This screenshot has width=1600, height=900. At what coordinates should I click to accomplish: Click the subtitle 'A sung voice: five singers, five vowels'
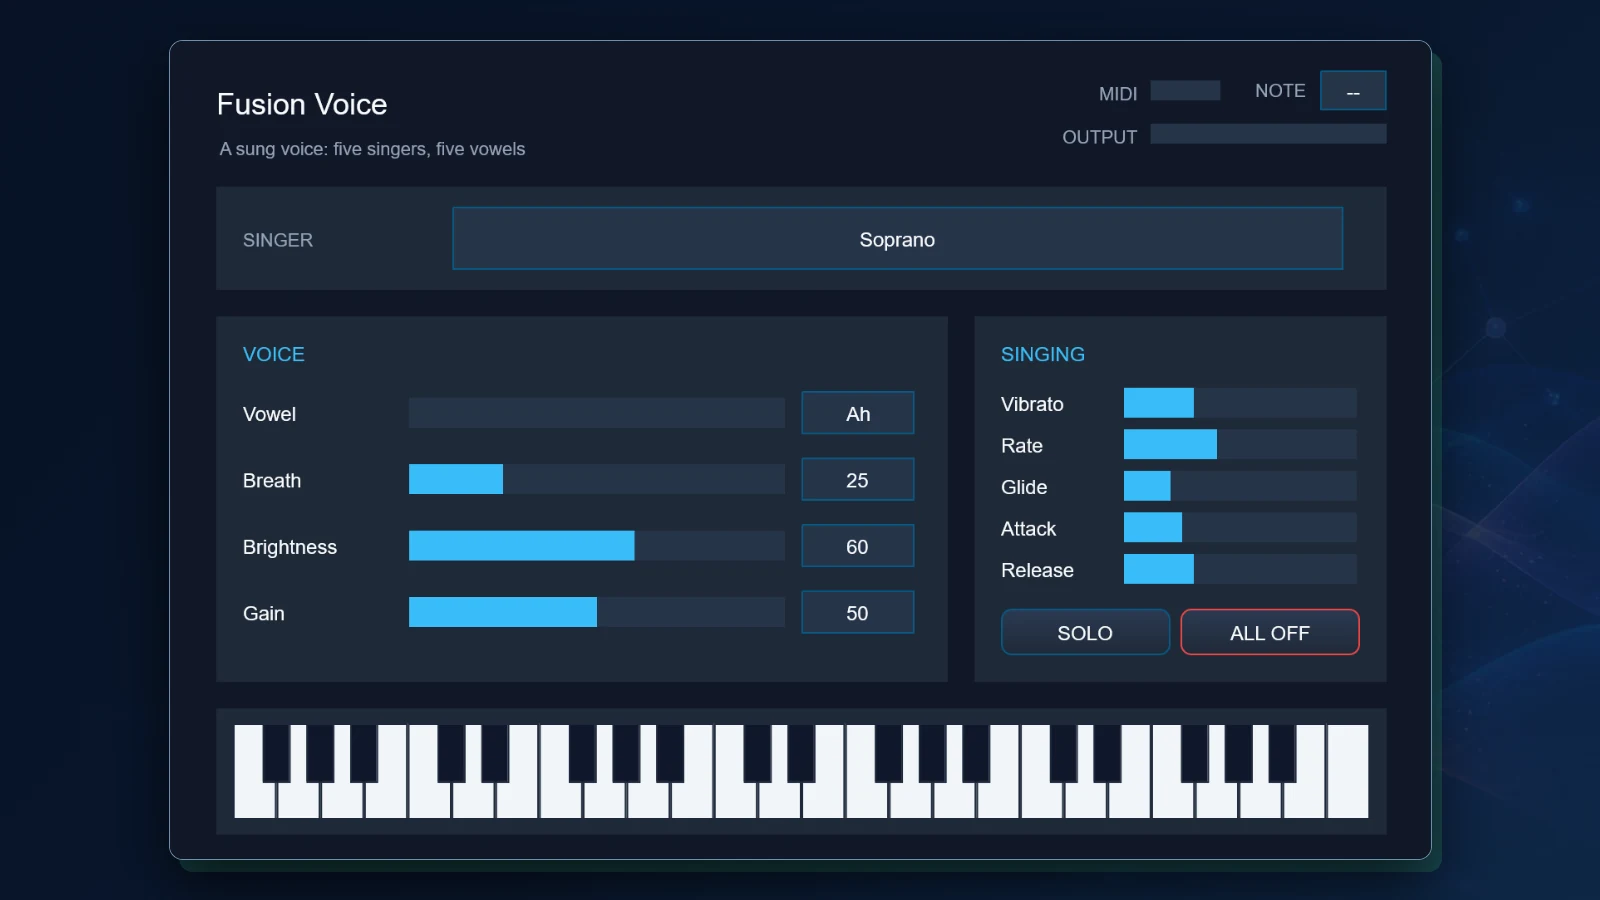372,149
